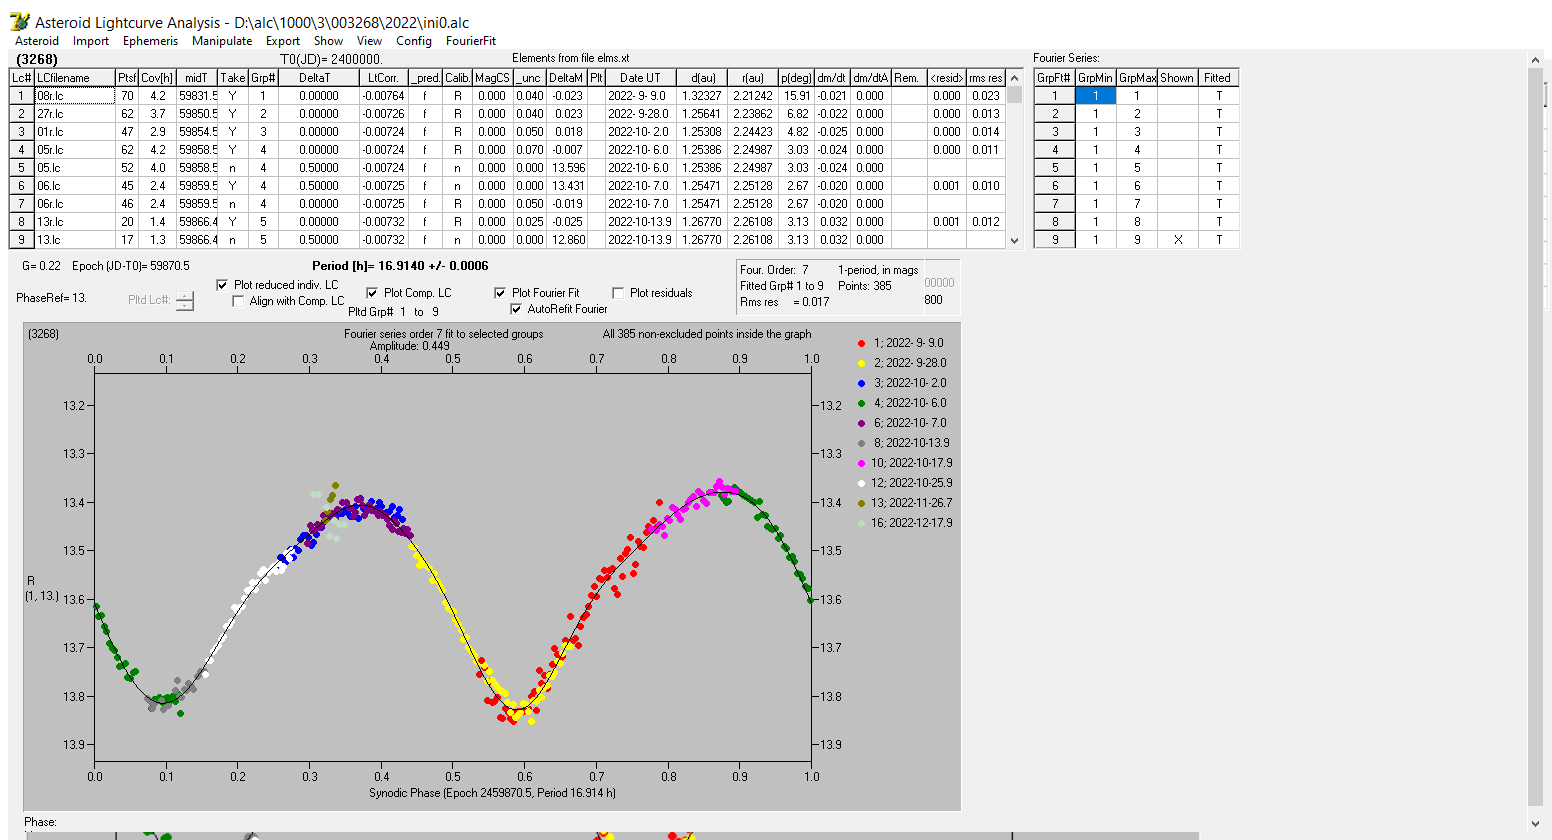The height and width of the screenshot is (840, 1552).
Task: Click the G= 0.22 value
Action: (x=41, y=266)
